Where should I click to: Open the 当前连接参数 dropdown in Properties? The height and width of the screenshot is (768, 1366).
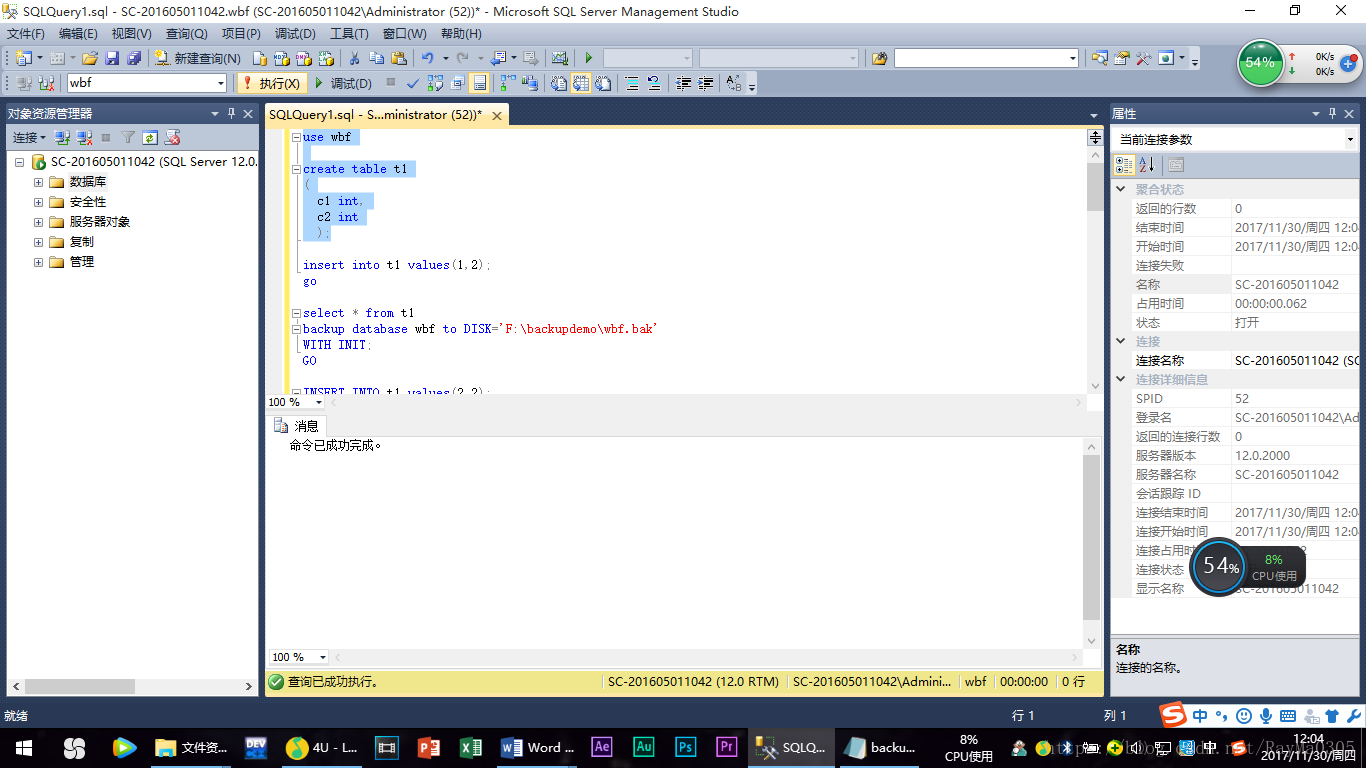1350,139
